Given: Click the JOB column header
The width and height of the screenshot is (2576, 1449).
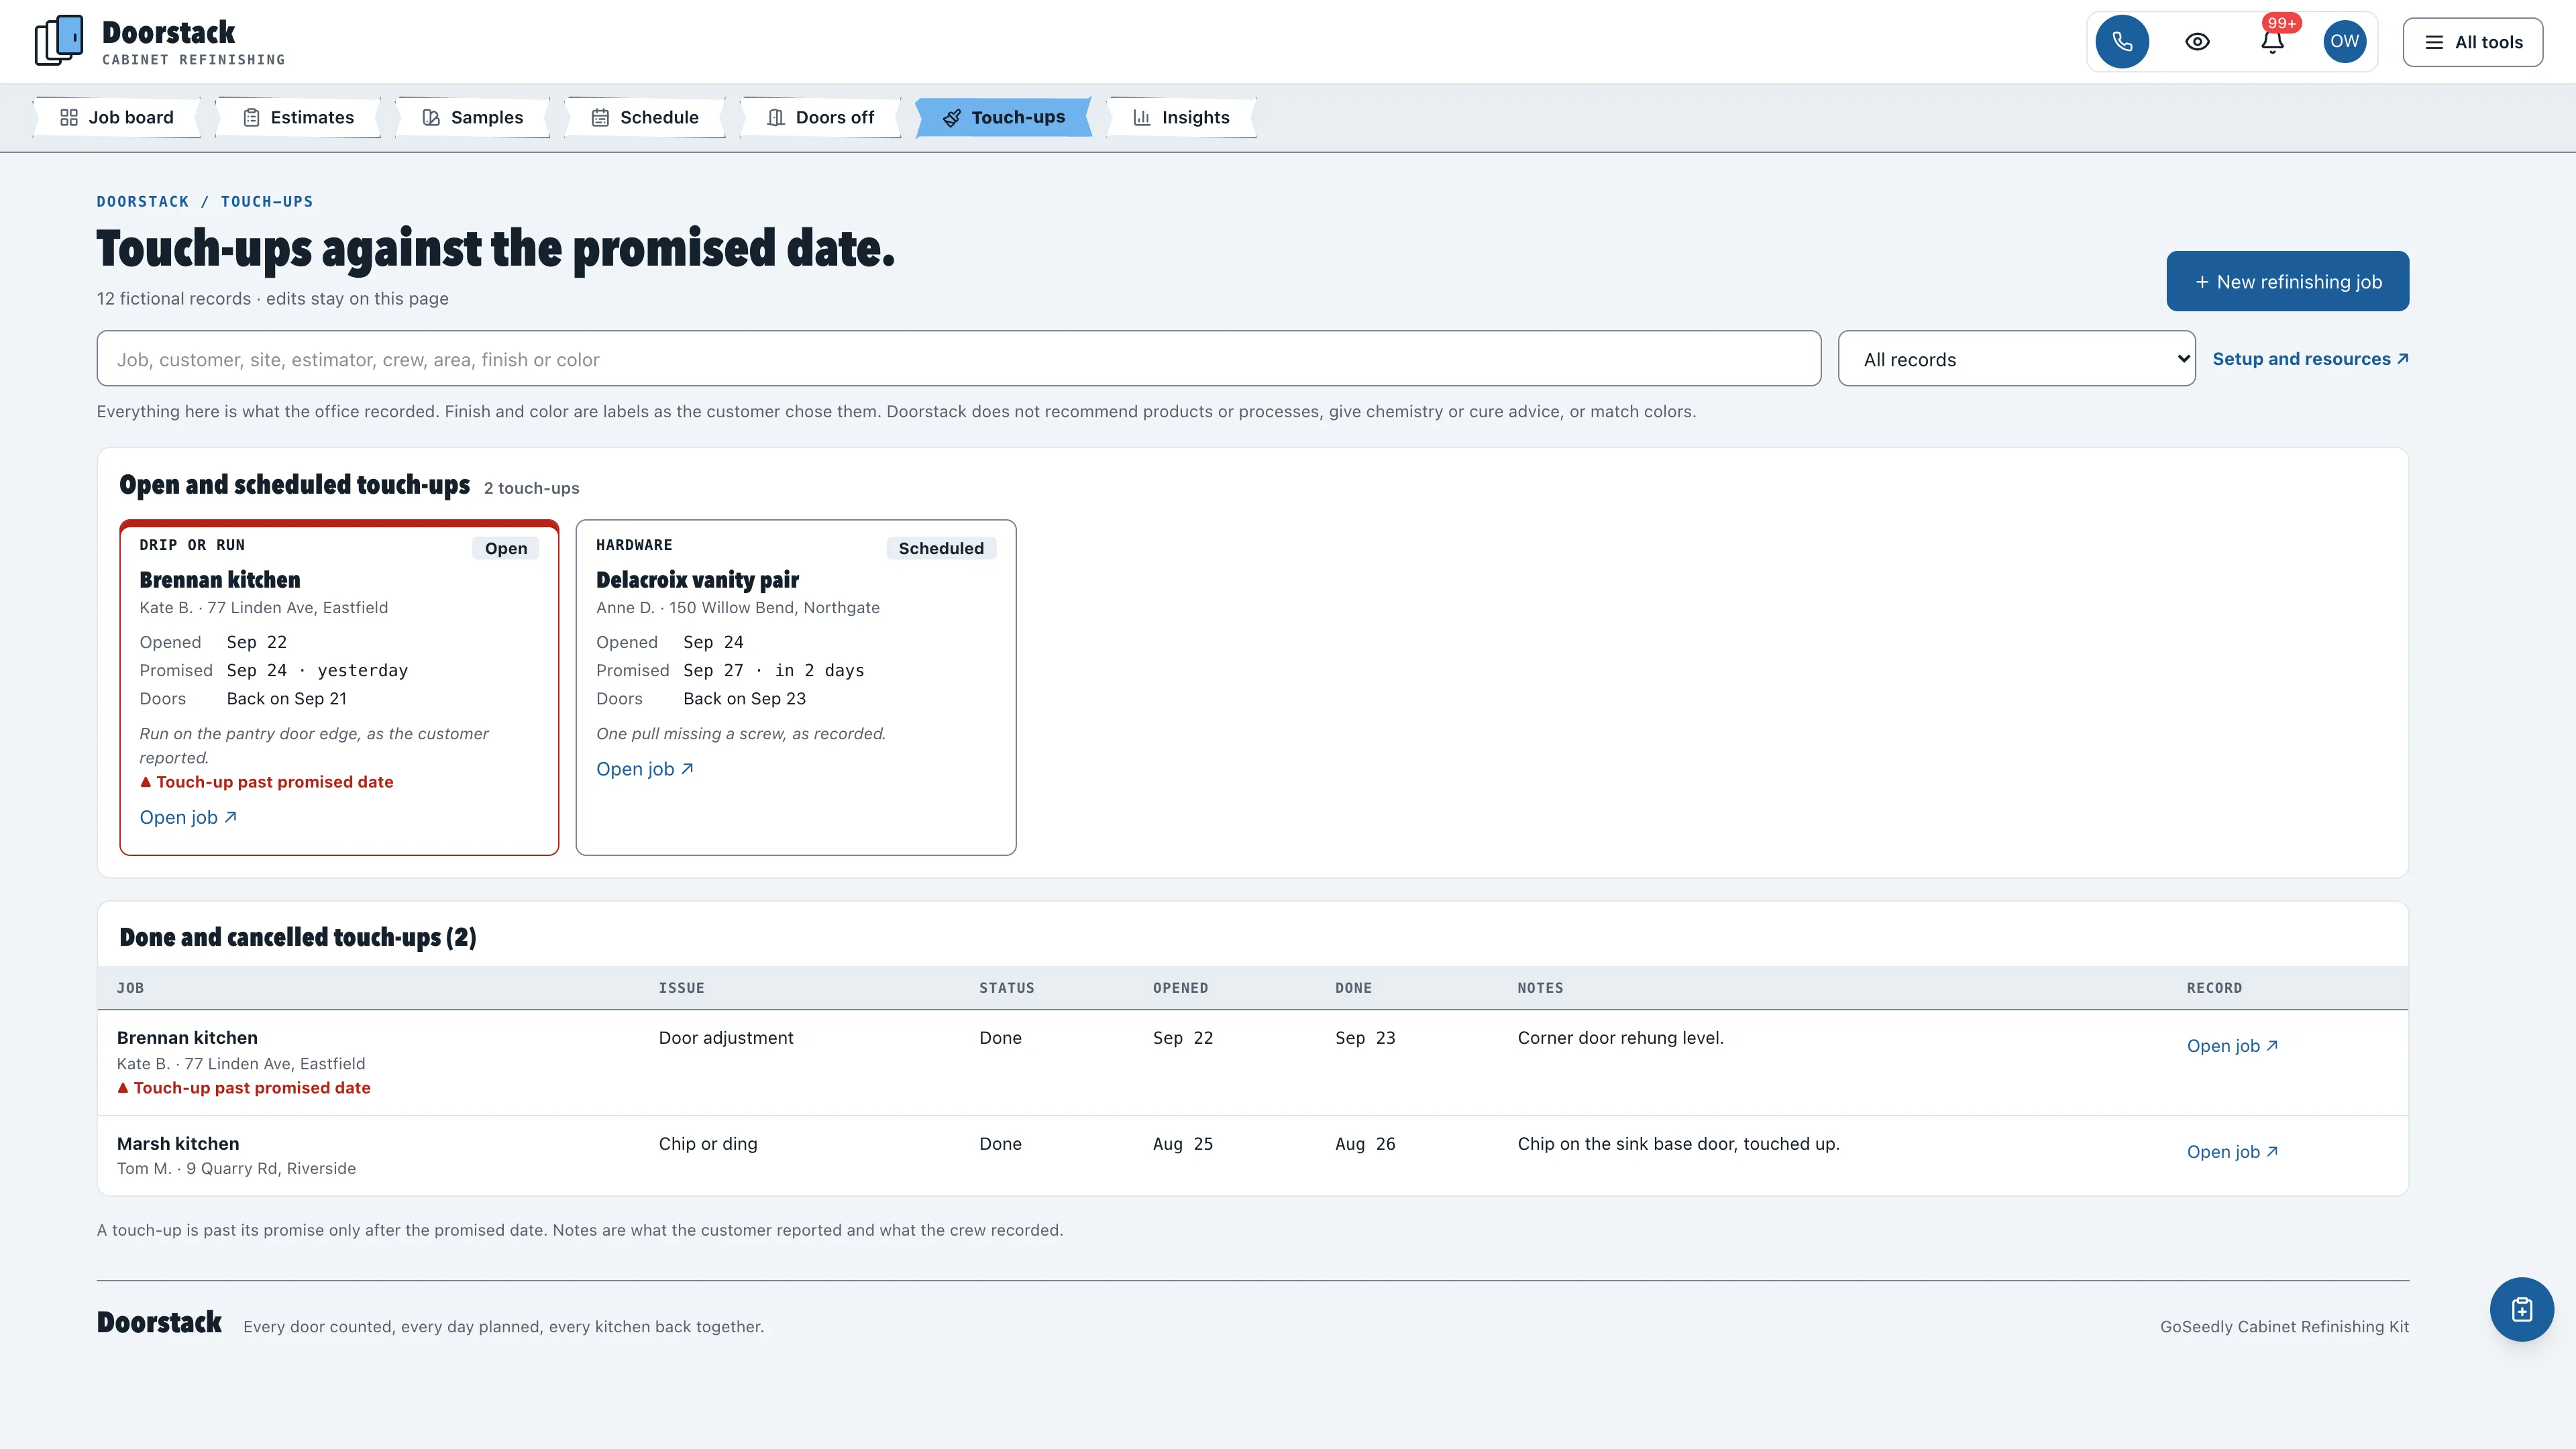Looking at the screenshot, I should pos(130,988).
